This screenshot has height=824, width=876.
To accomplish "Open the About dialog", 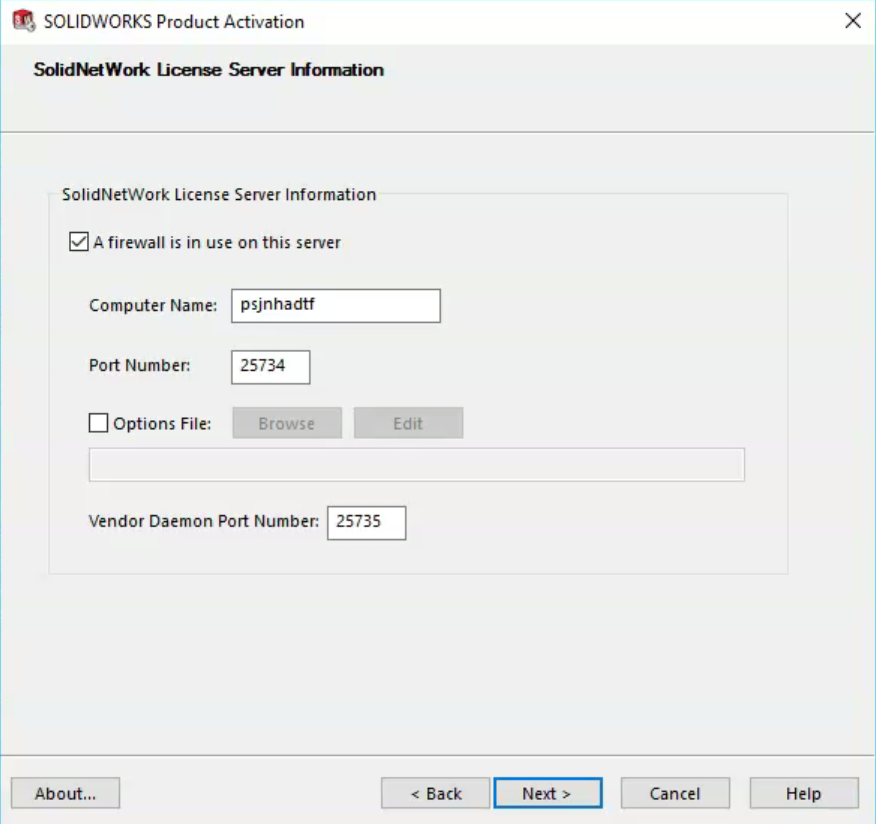I will pyautogui.click(x=65, y=793).
